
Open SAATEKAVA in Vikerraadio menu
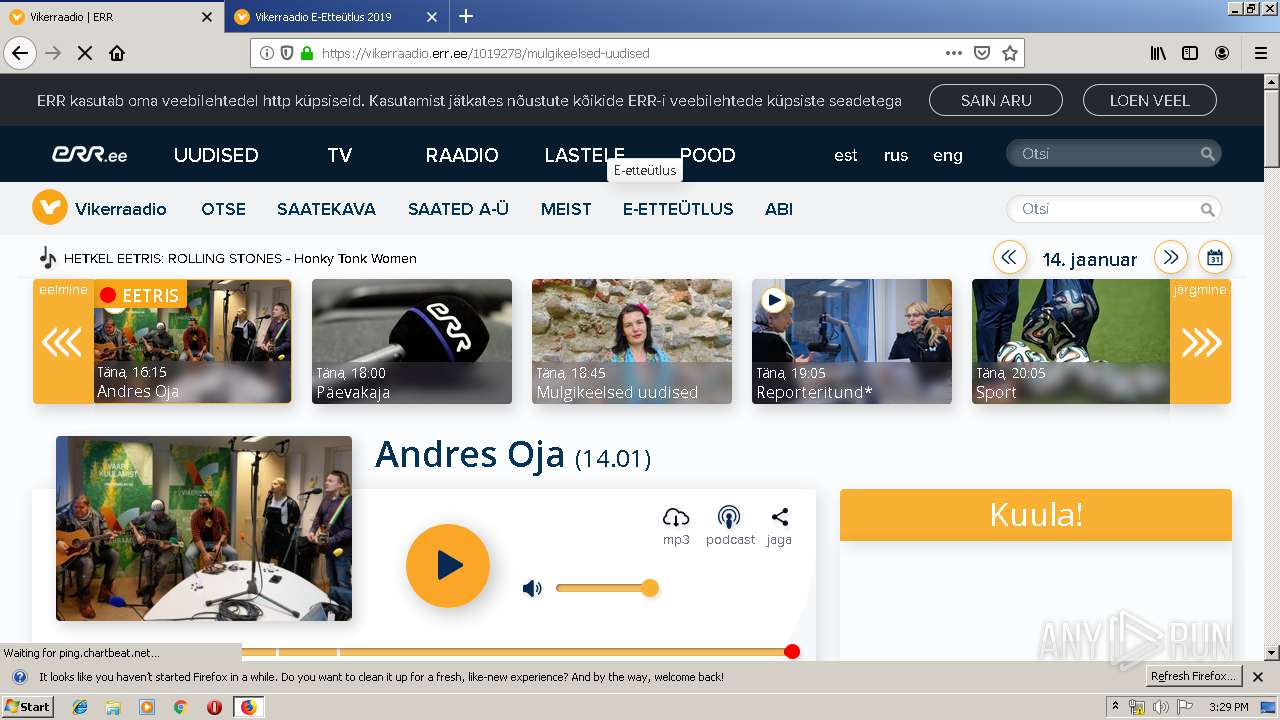pyautogui.click(x=327, y=209)
